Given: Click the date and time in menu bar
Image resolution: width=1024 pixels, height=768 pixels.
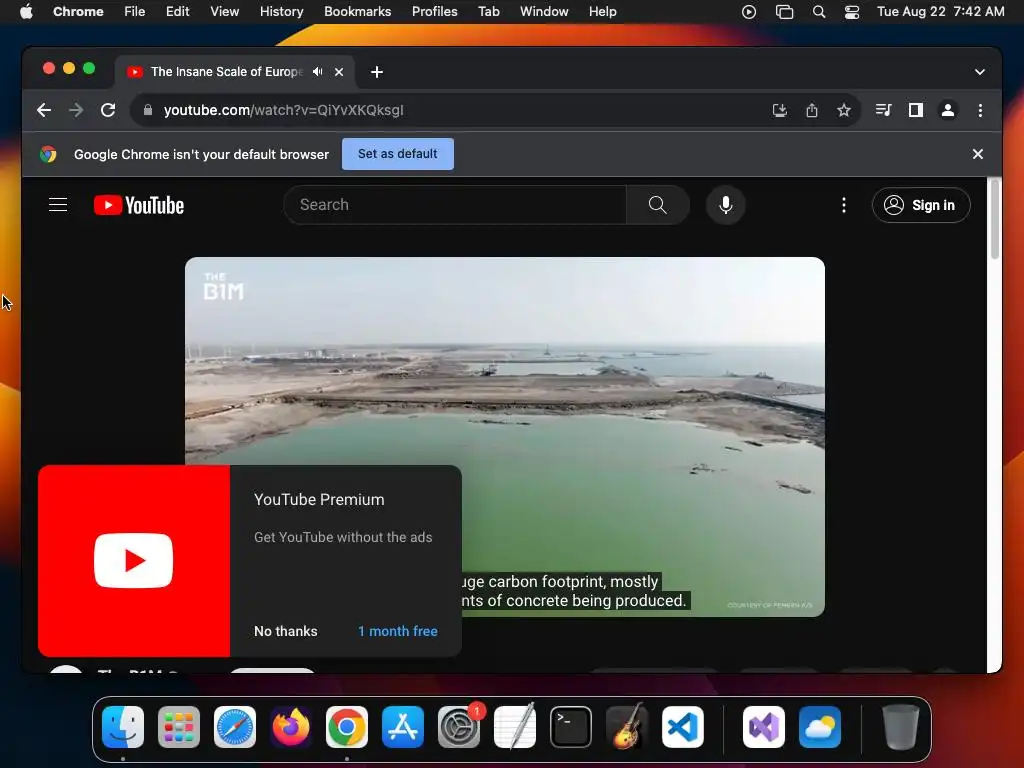Looking at the screenshot, I should (x=940, y=12).
